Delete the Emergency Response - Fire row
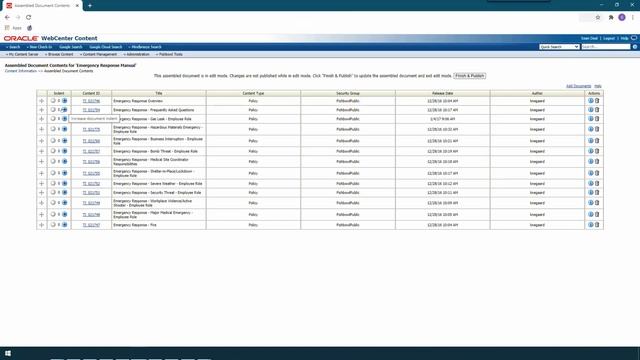This screenshot has height=360, width=640. (597, 225)
